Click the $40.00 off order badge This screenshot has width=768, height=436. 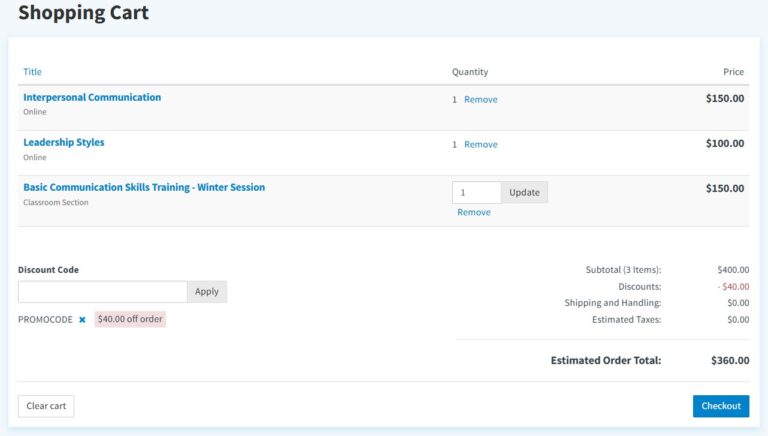tap(130, 320)
